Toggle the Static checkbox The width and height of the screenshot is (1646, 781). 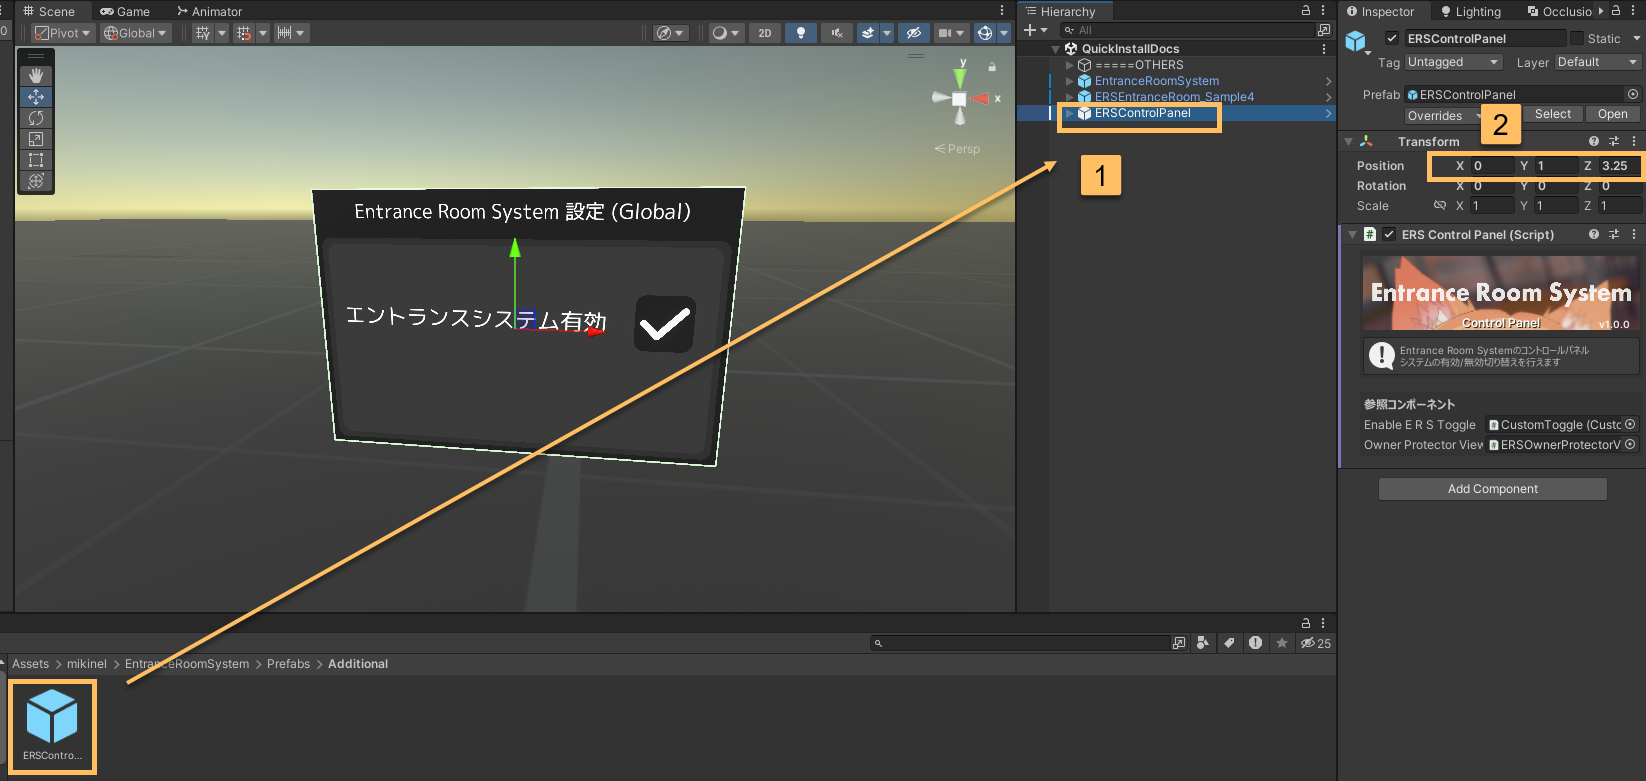coord(1577,39)
